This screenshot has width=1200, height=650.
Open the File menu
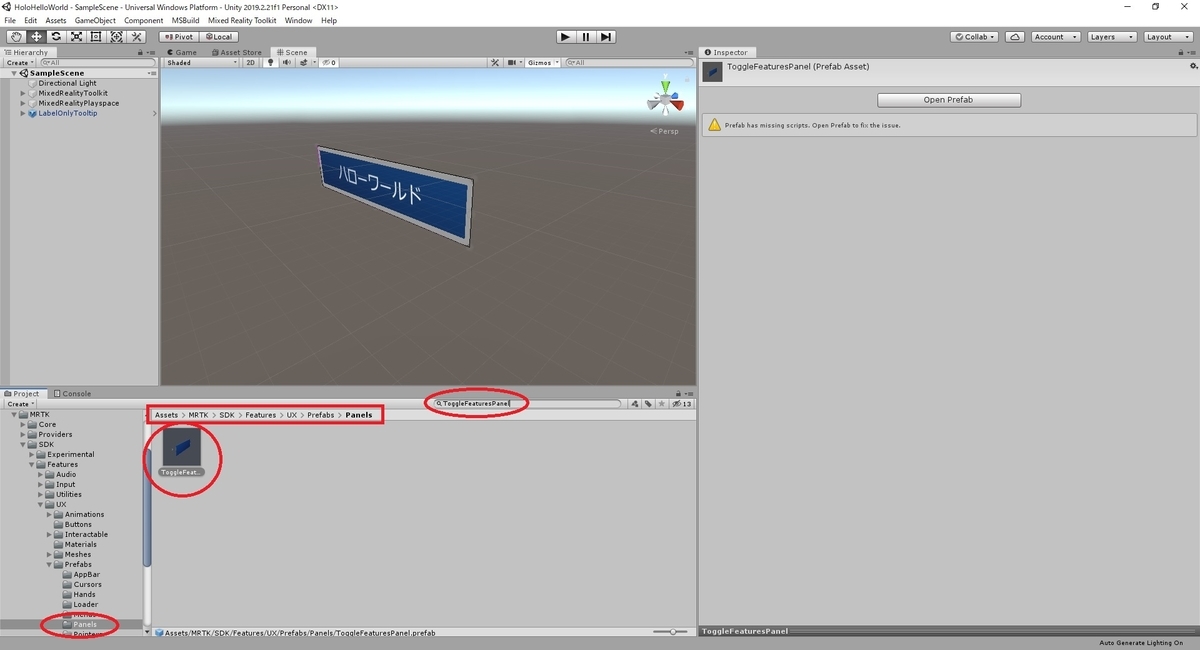(10, 20)
